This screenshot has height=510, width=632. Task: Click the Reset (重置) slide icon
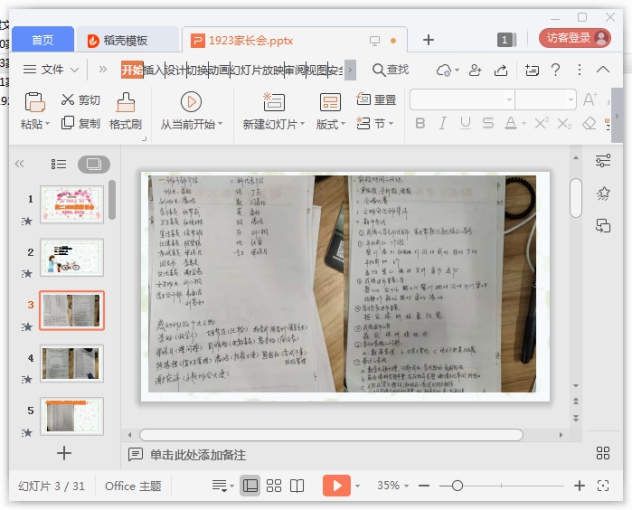(364, 100)
